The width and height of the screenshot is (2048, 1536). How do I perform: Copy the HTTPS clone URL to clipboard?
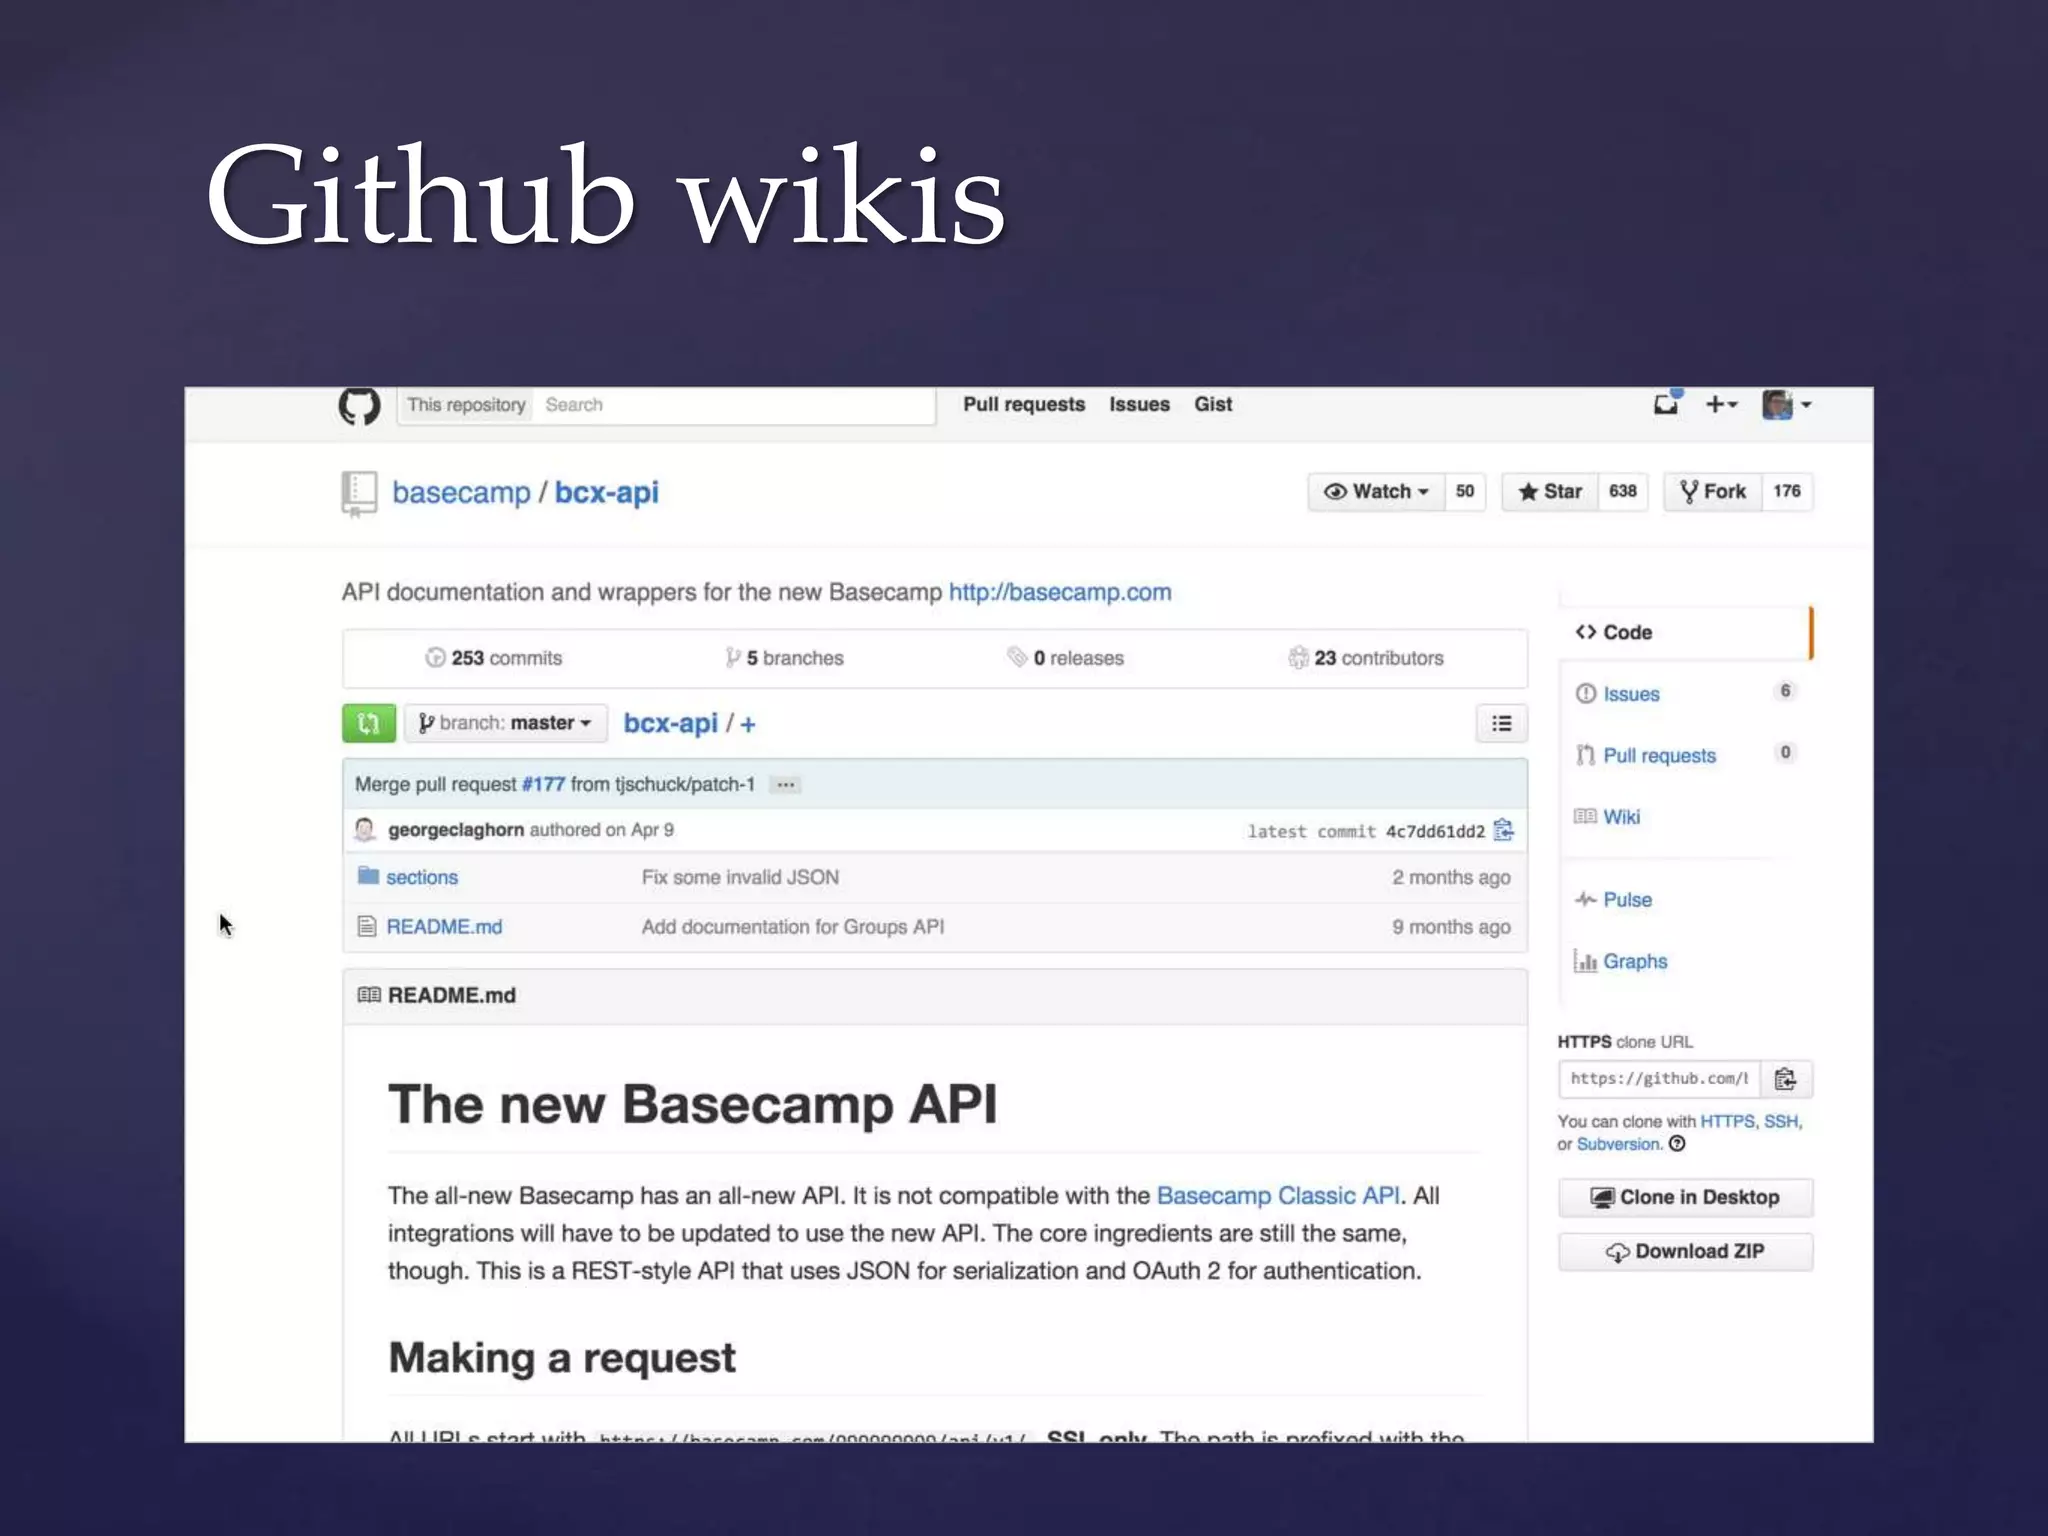[x=1786, y=1079]
